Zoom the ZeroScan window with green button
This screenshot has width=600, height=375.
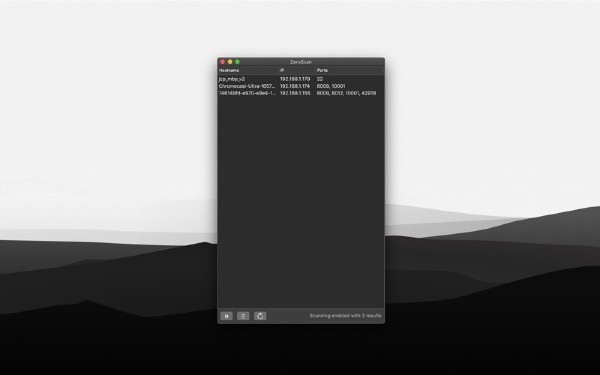pos(237,62)
